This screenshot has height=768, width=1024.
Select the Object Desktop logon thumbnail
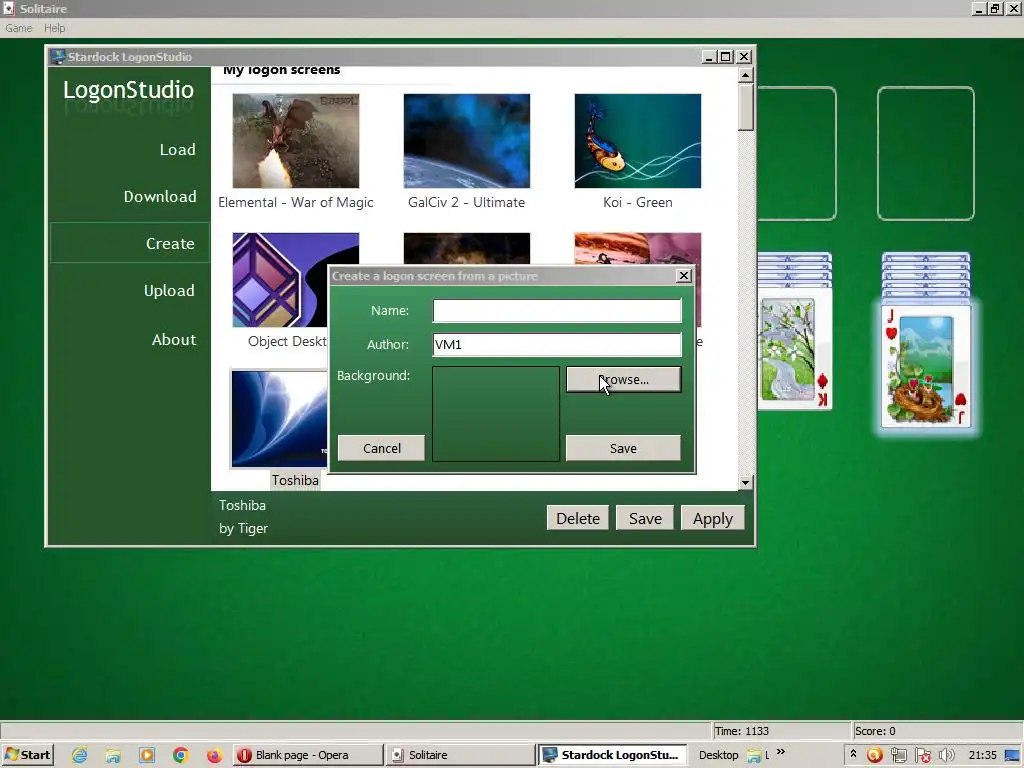click(x=281, y=280)
